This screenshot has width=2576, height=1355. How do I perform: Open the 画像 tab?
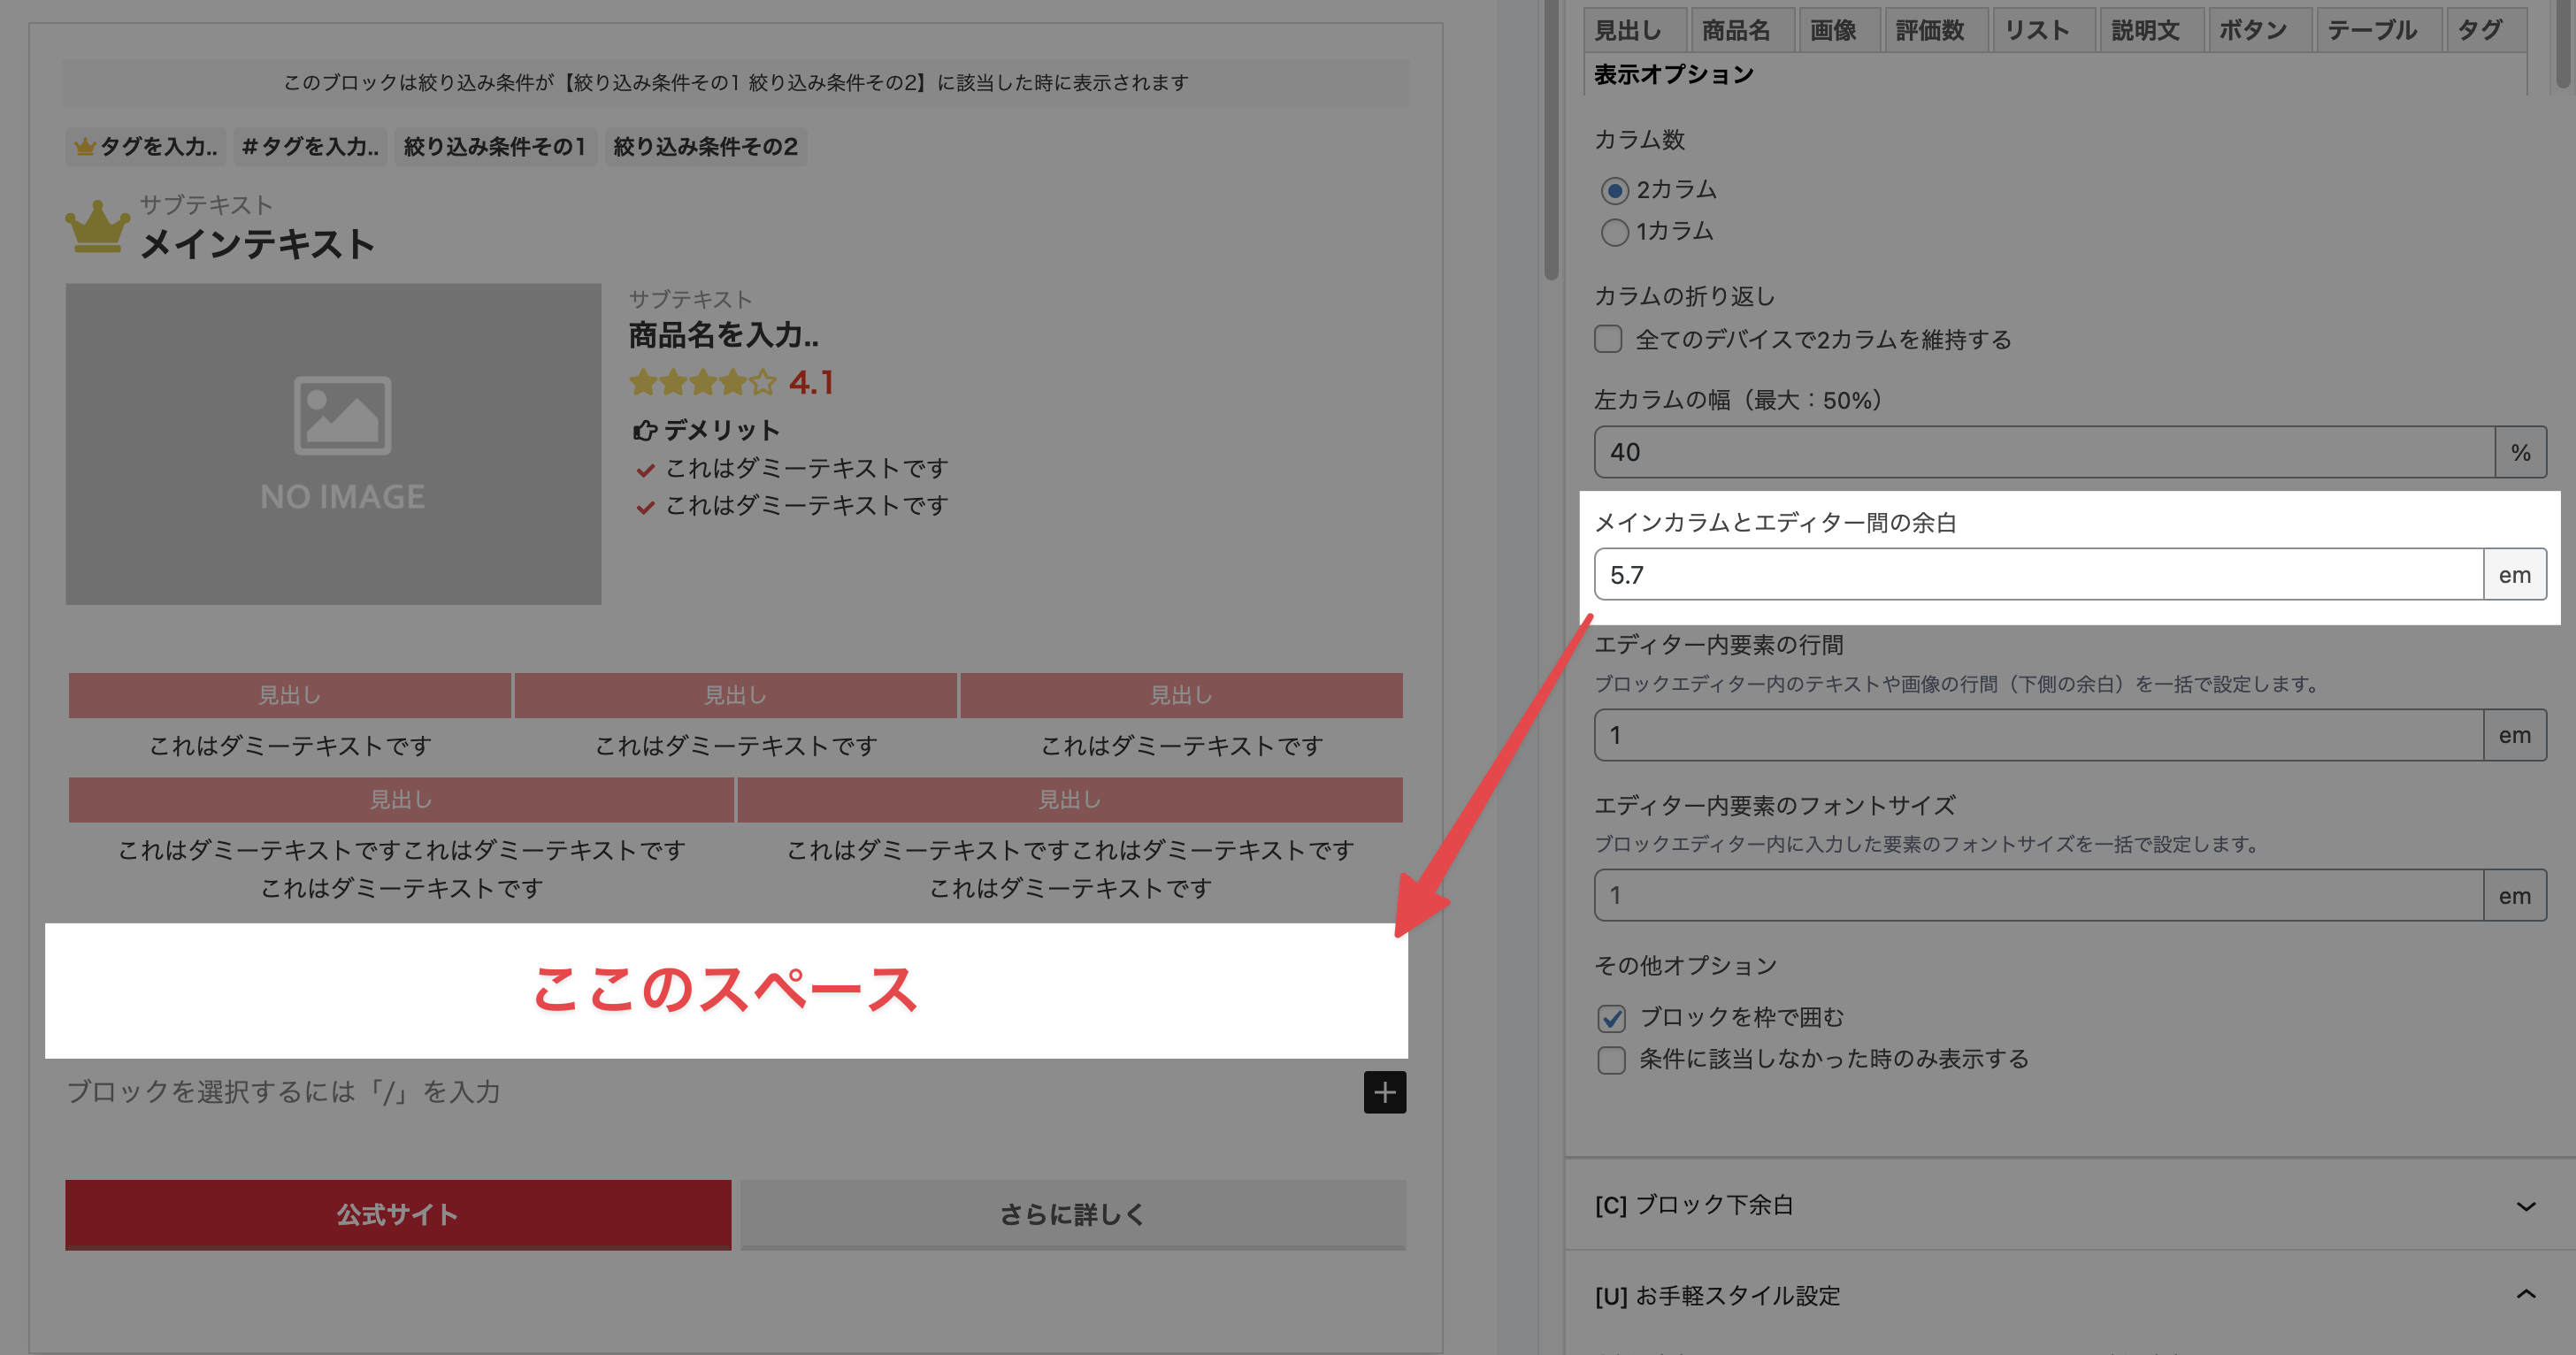coord(1838,30)
